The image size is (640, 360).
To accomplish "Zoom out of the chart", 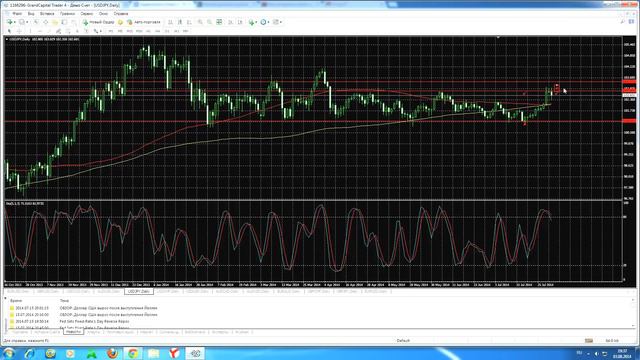I will click(x=209, y=22).
